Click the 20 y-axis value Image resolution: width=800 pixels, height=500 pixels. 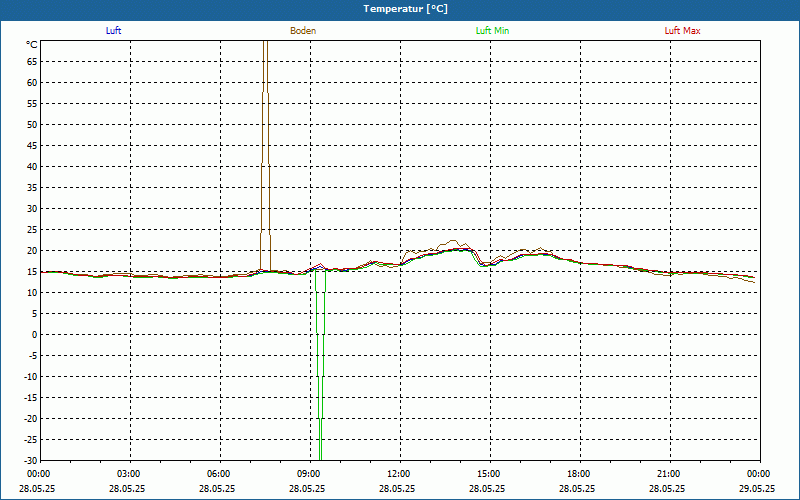[32, 251]
